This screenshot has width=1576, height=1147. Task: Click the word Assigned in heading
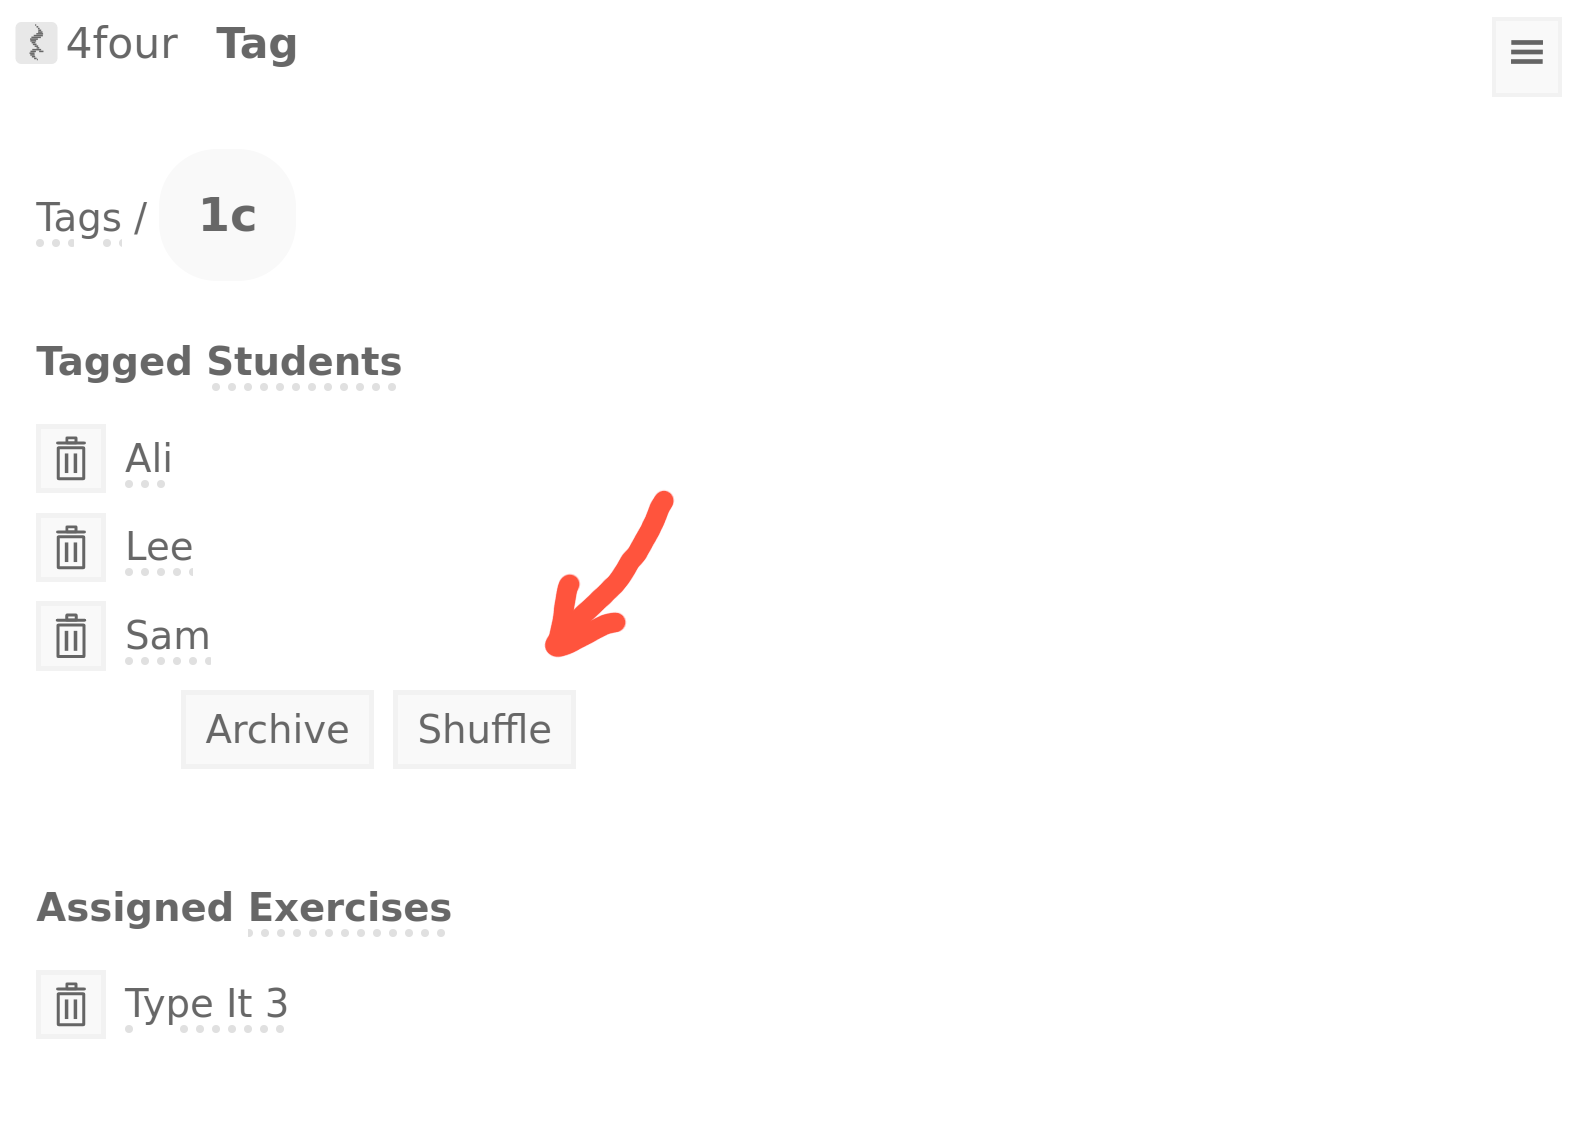(135, 908)
